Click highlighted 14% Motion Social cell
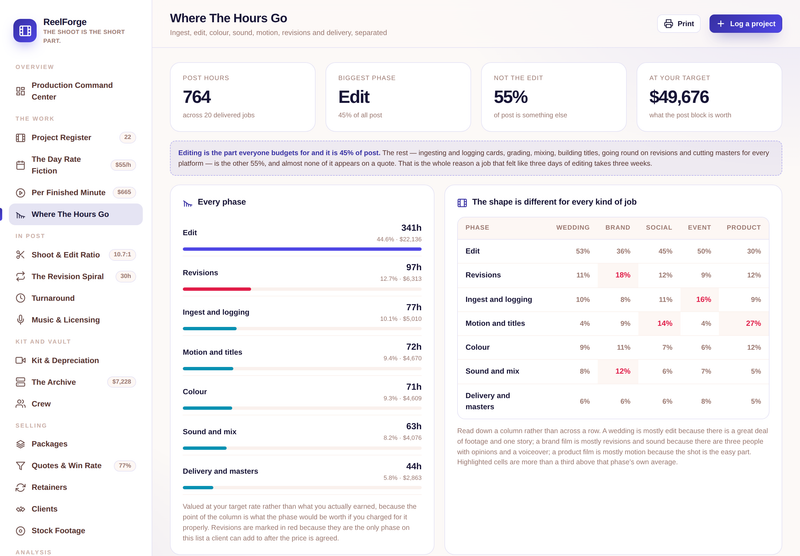This screenshot has width=800, height=556. tap(659, 323)
